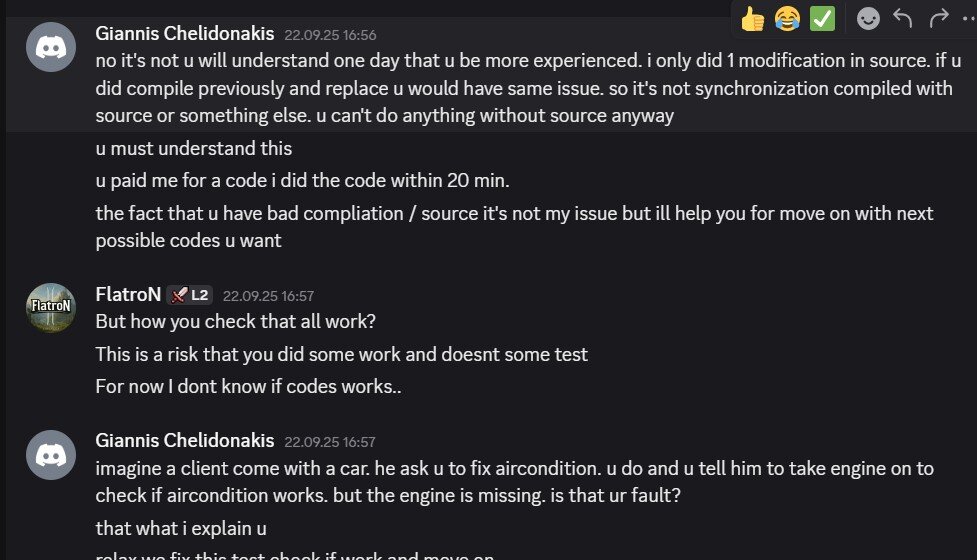Click the 22.09.25 16:56 timestamp
977x560 pixels.
(330, 35)
